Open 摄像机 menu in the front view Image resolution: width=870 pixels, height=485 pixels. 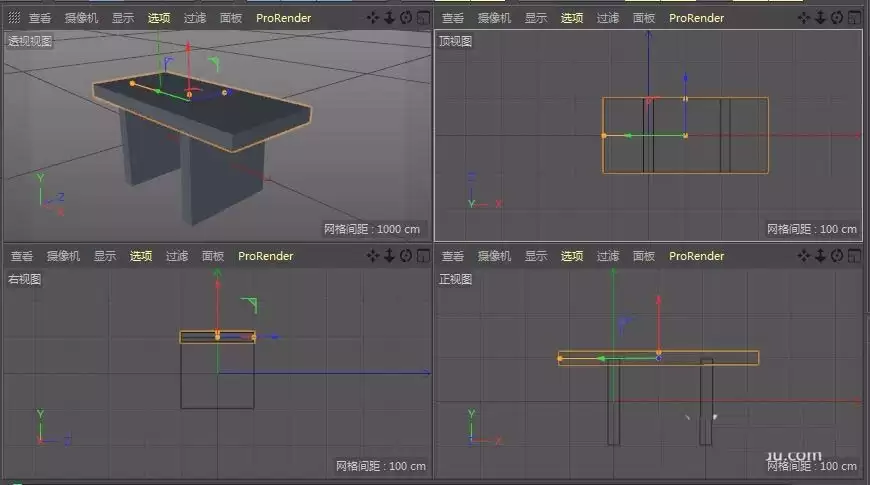point(494,256)
